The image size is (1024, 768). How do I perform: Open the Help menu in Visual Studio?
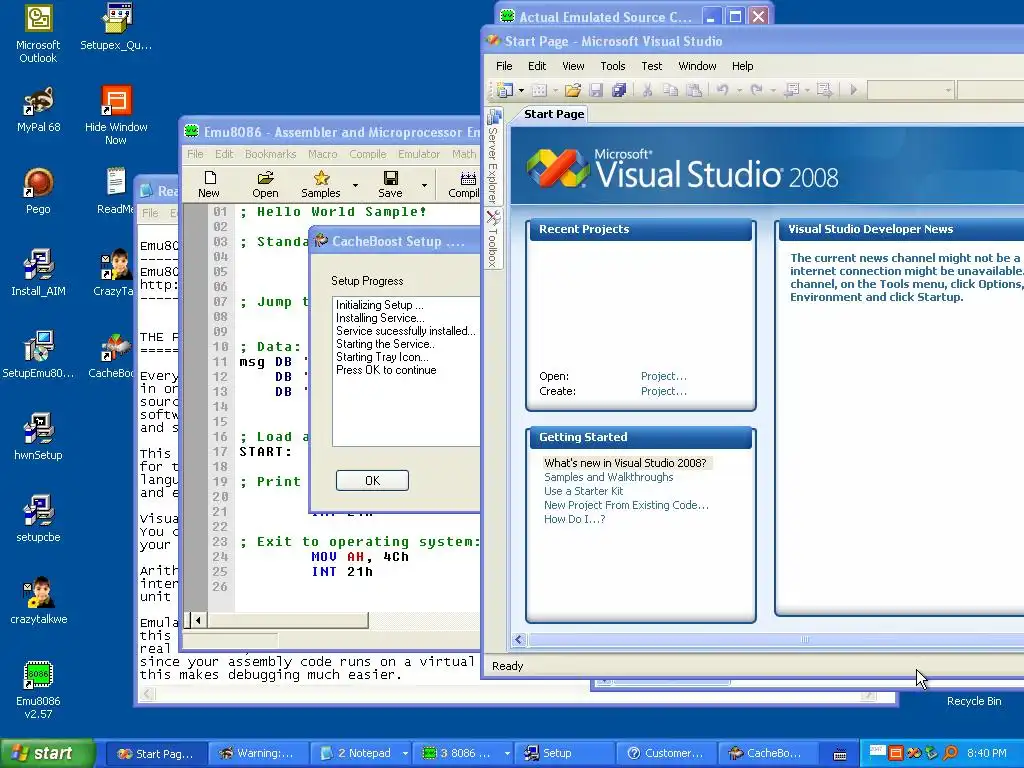pos(742,66)
